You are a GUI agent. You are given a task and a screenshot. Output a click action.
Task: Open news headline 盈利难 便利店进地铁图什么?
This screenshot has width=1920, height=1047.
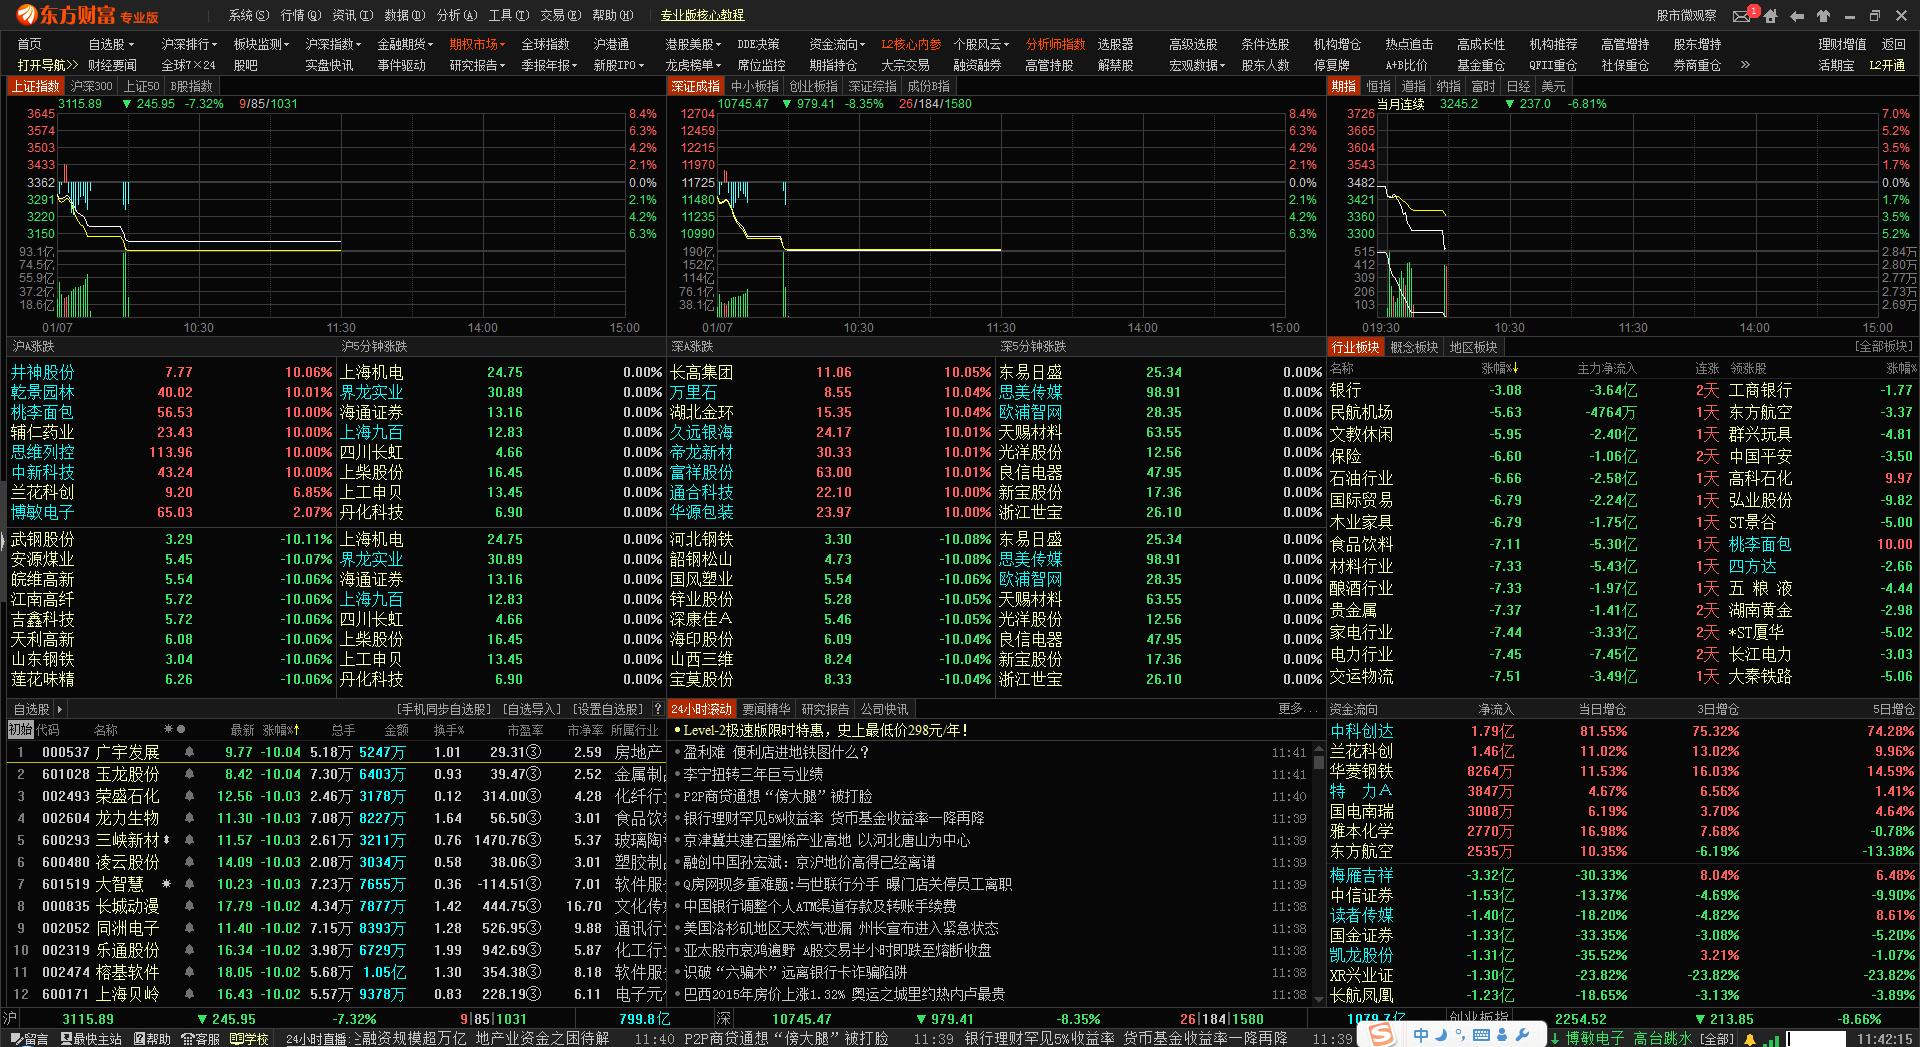[776, 752]
